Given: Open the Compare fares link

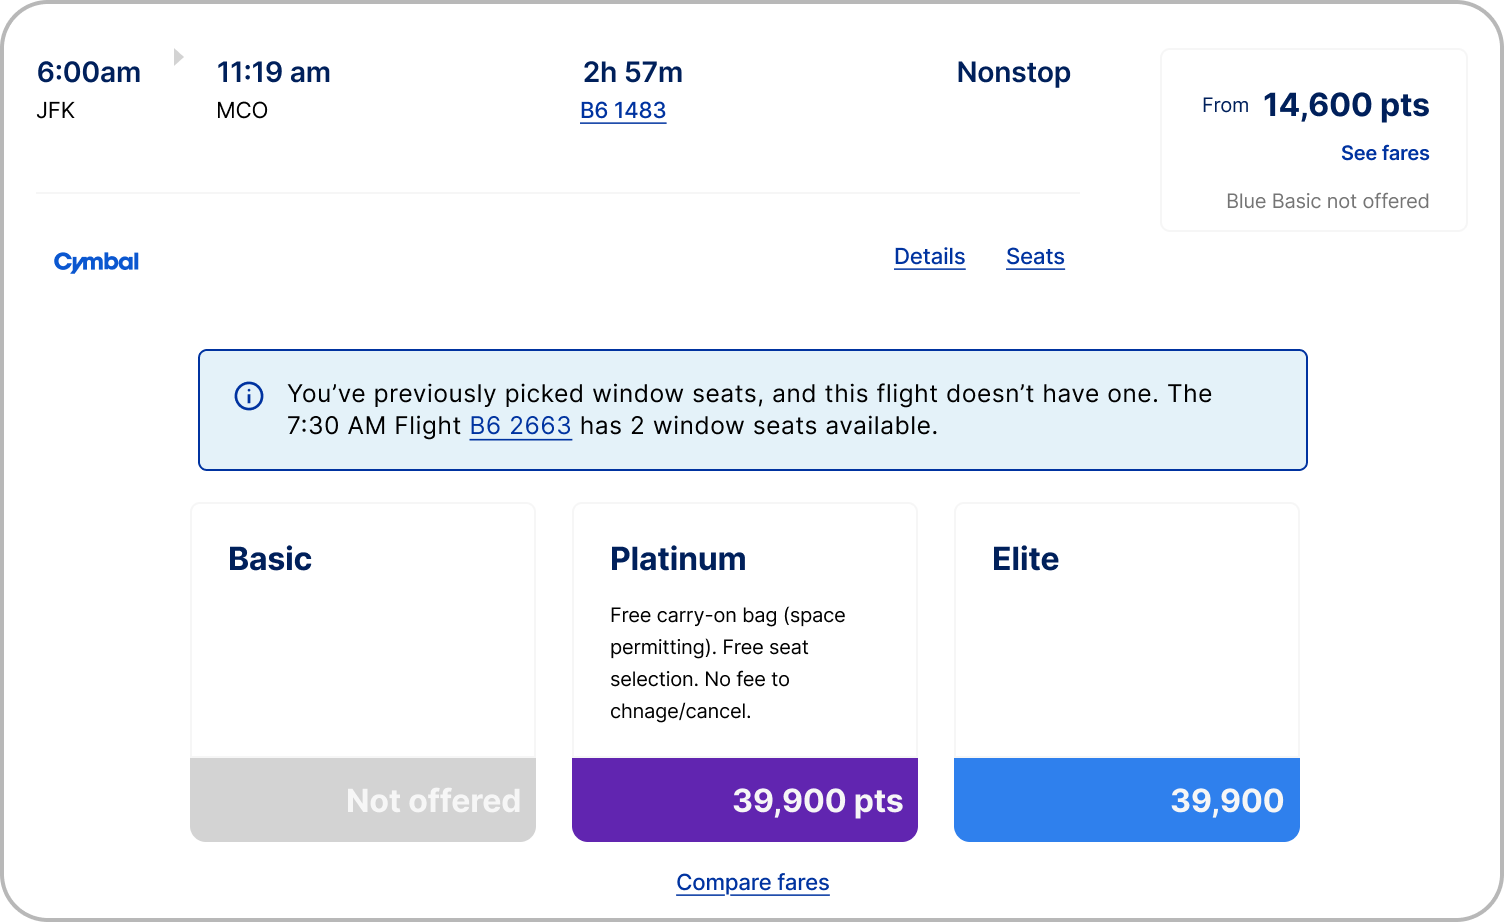Looking at the screenshot, I should 753,882.
